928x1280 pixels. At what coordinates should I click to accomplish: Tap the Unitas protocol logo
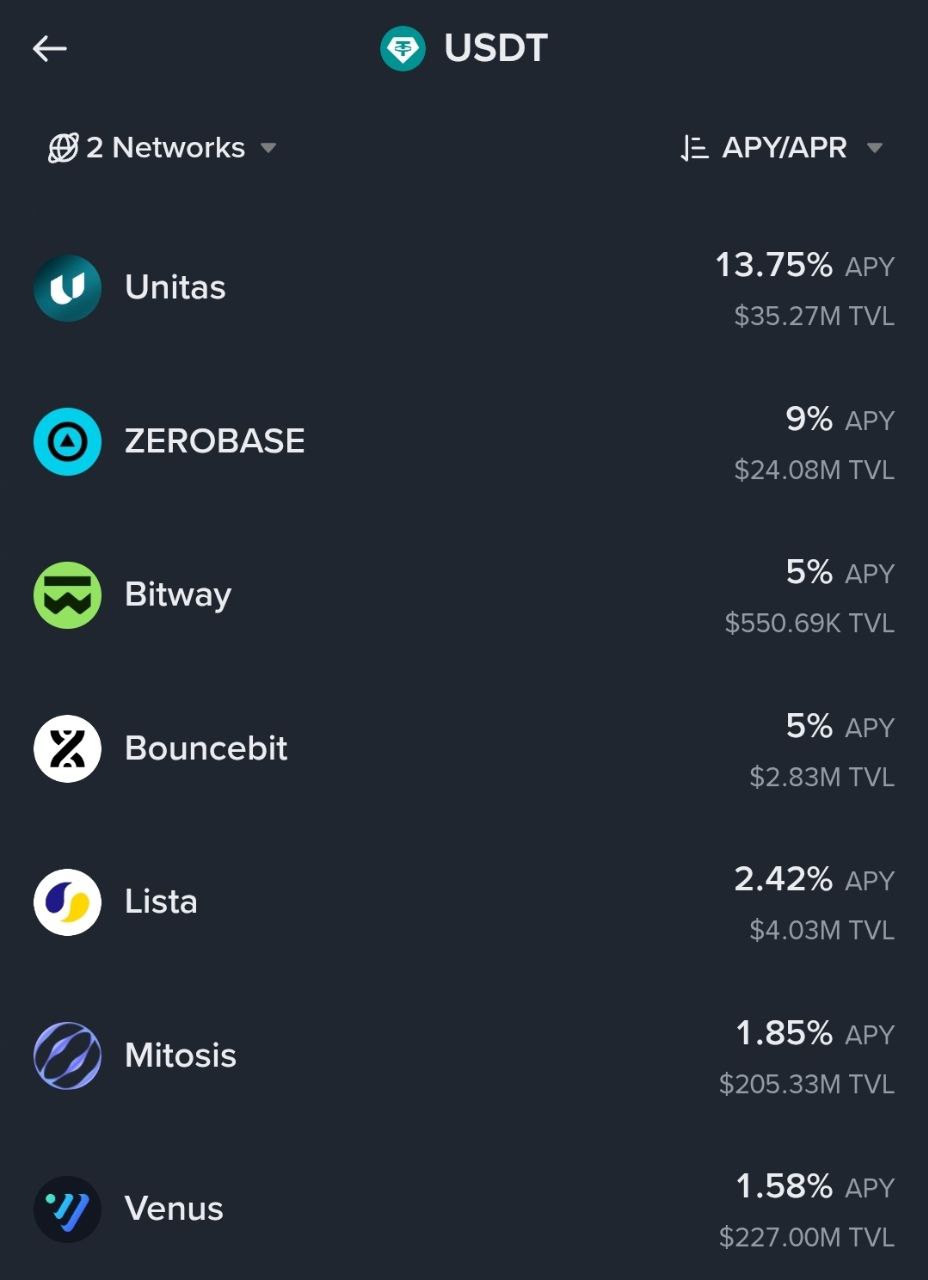[68, 288]
